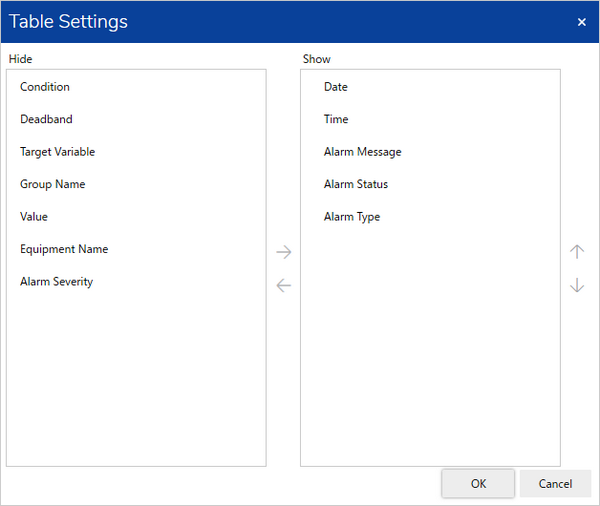Viewport: 600px width, 506px height.
Task: Pick Alarm Type in Show list
Action: (x=352, y=217)
